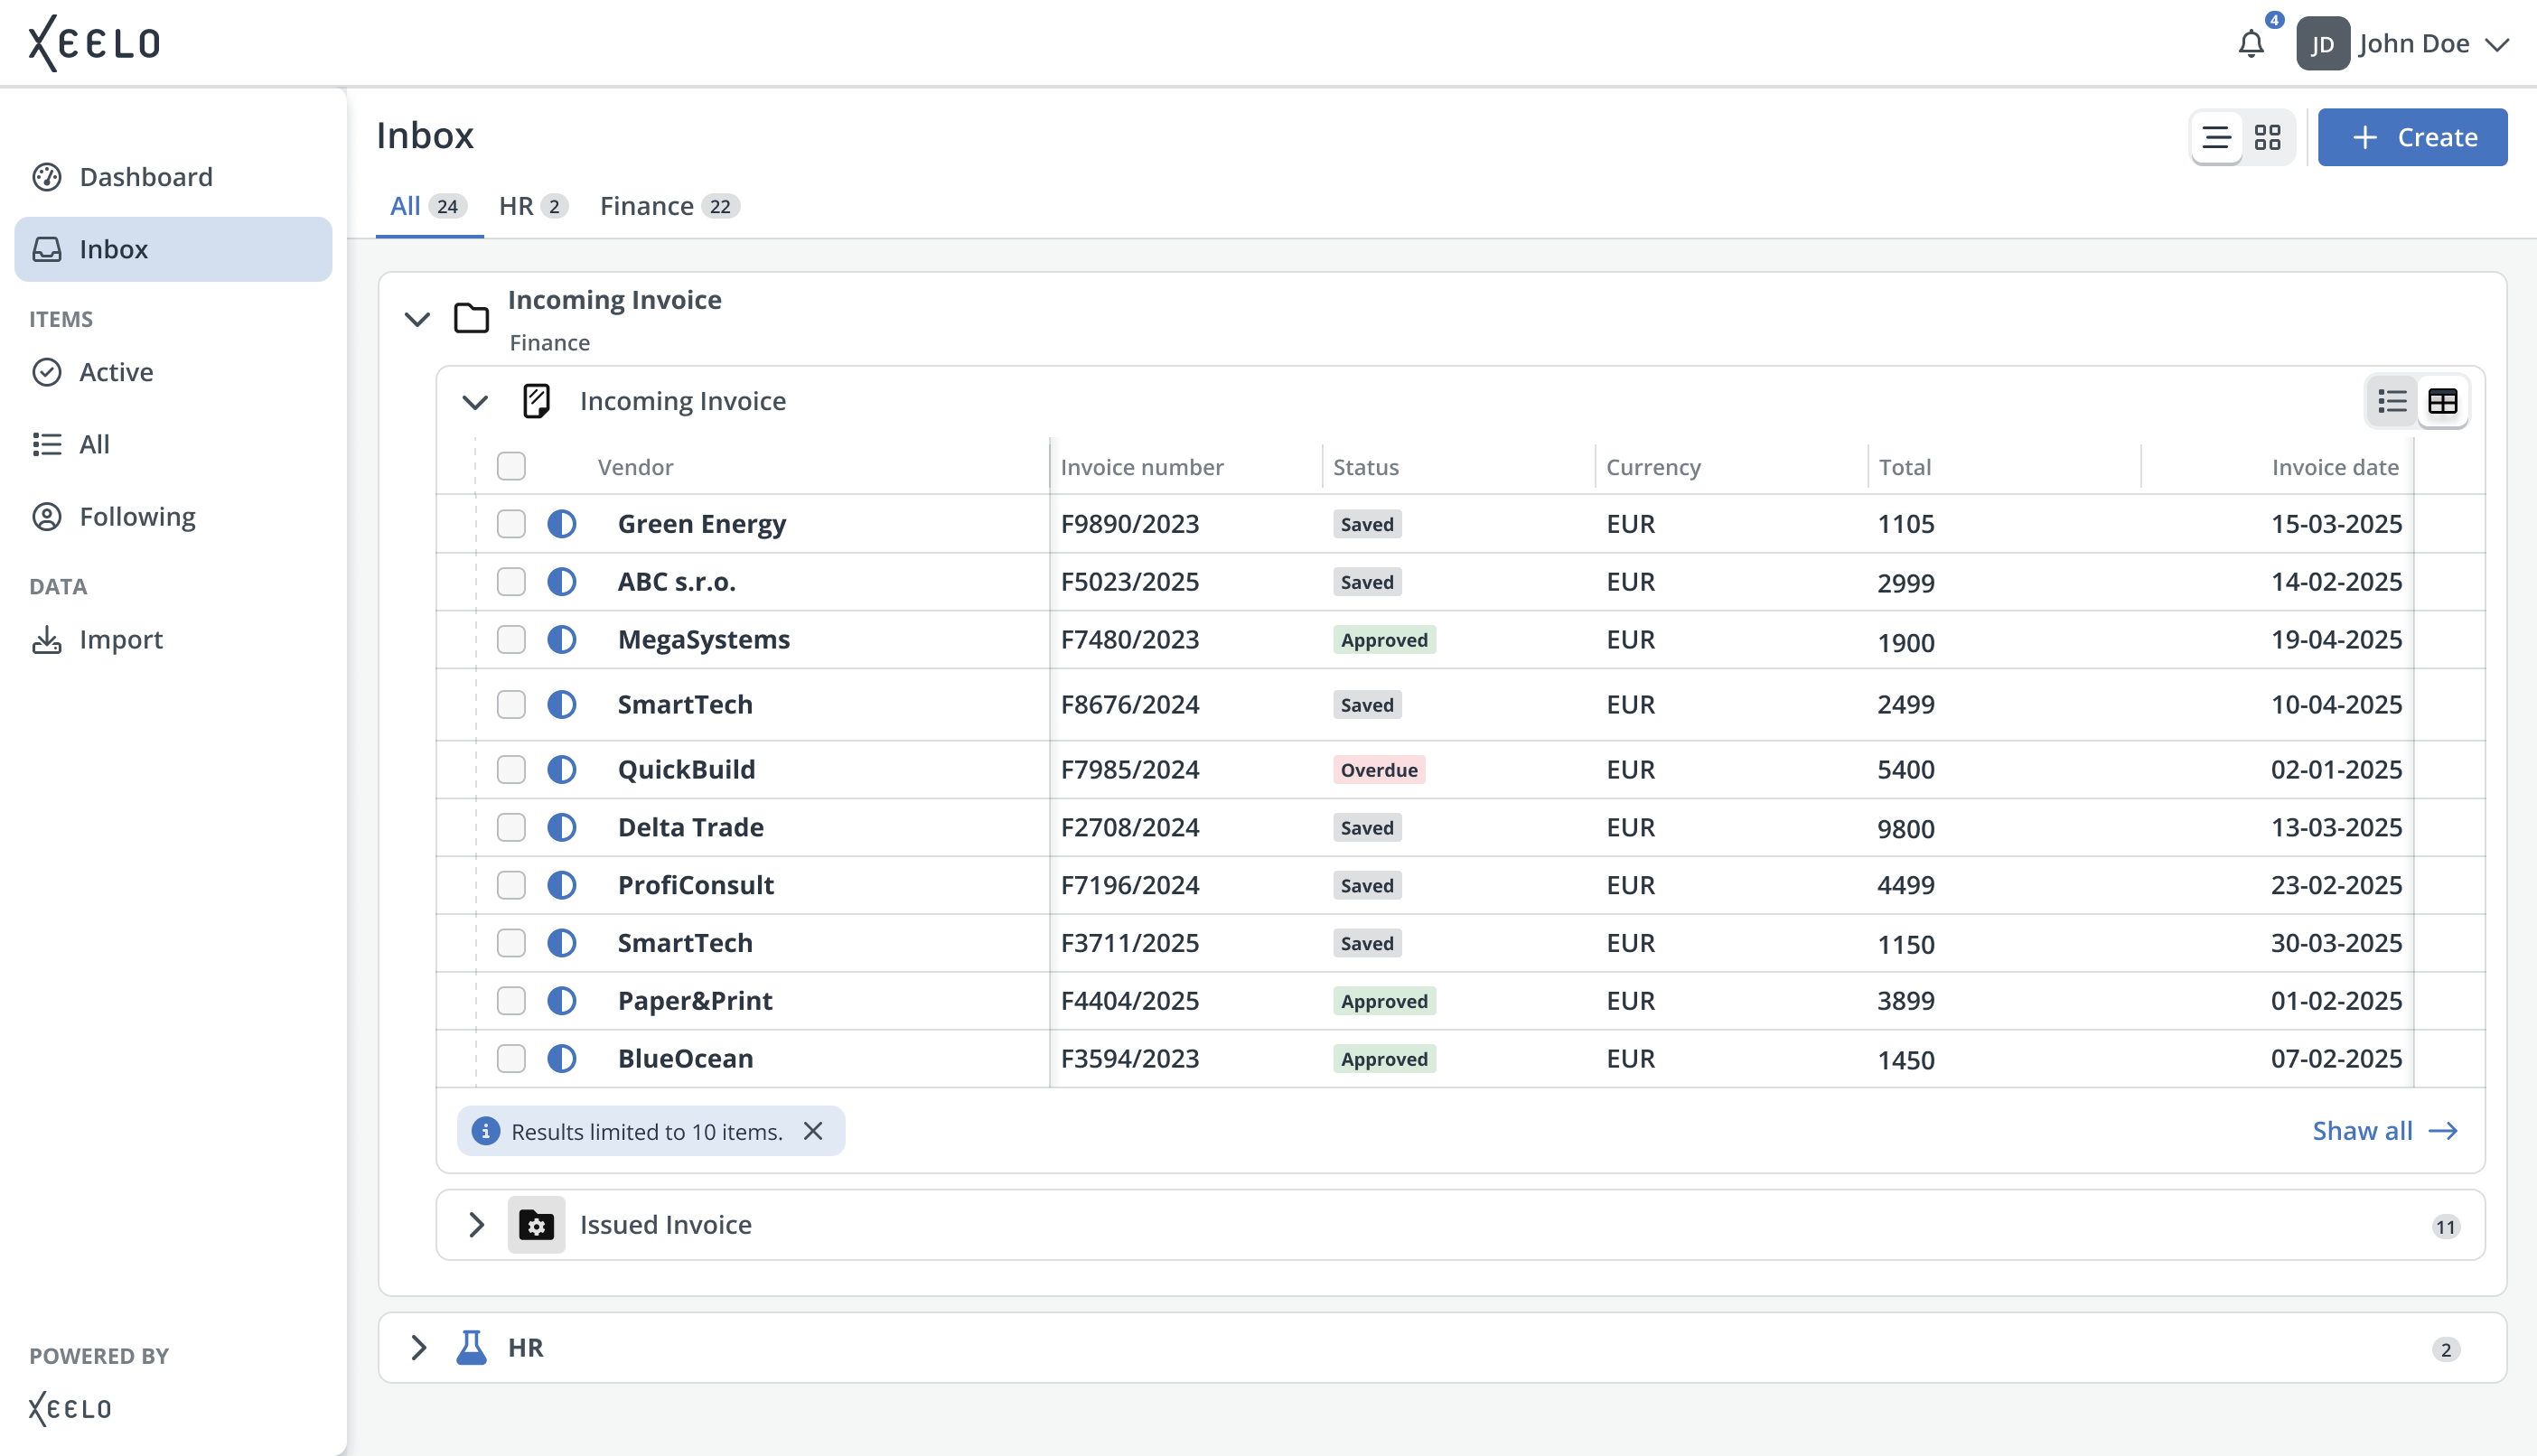Image resolution: width=2537 pixels, height=1456 pixels.
Task: Check the select-all checkbox in Vendor header
Action: (x=511, y=466)
